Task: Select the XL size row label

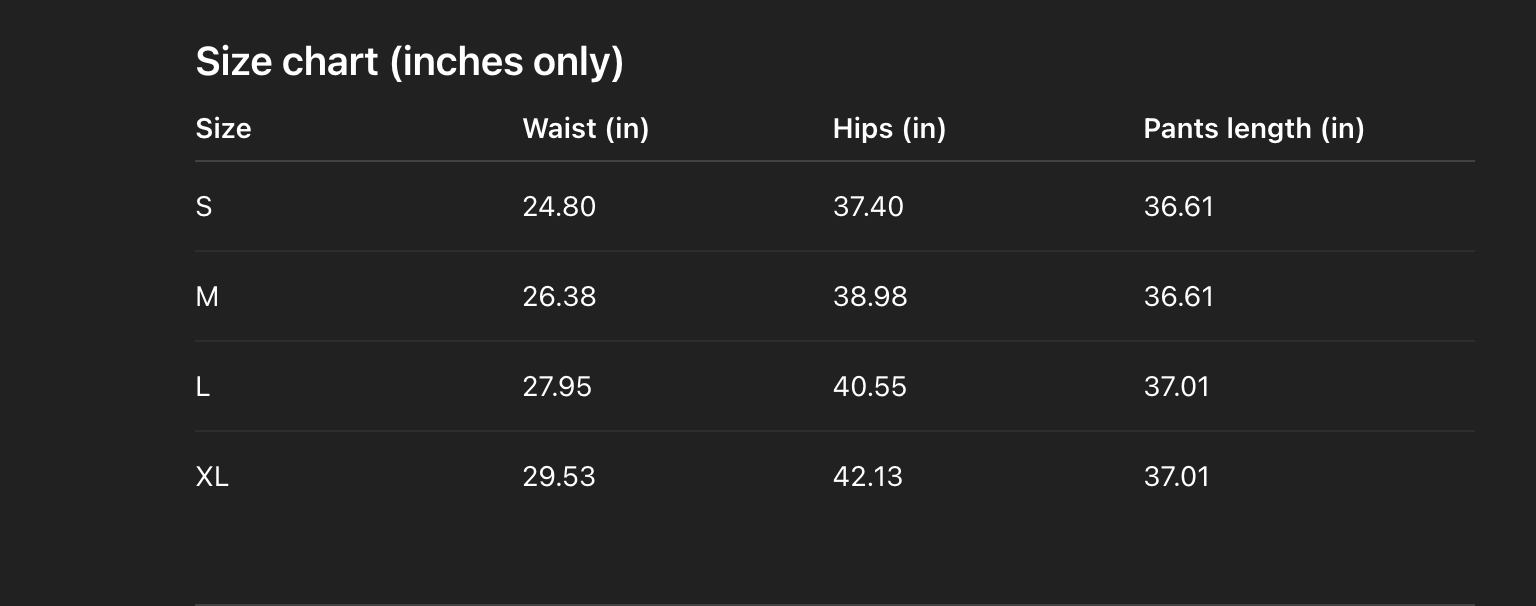Action: click(x=212, y=477)
